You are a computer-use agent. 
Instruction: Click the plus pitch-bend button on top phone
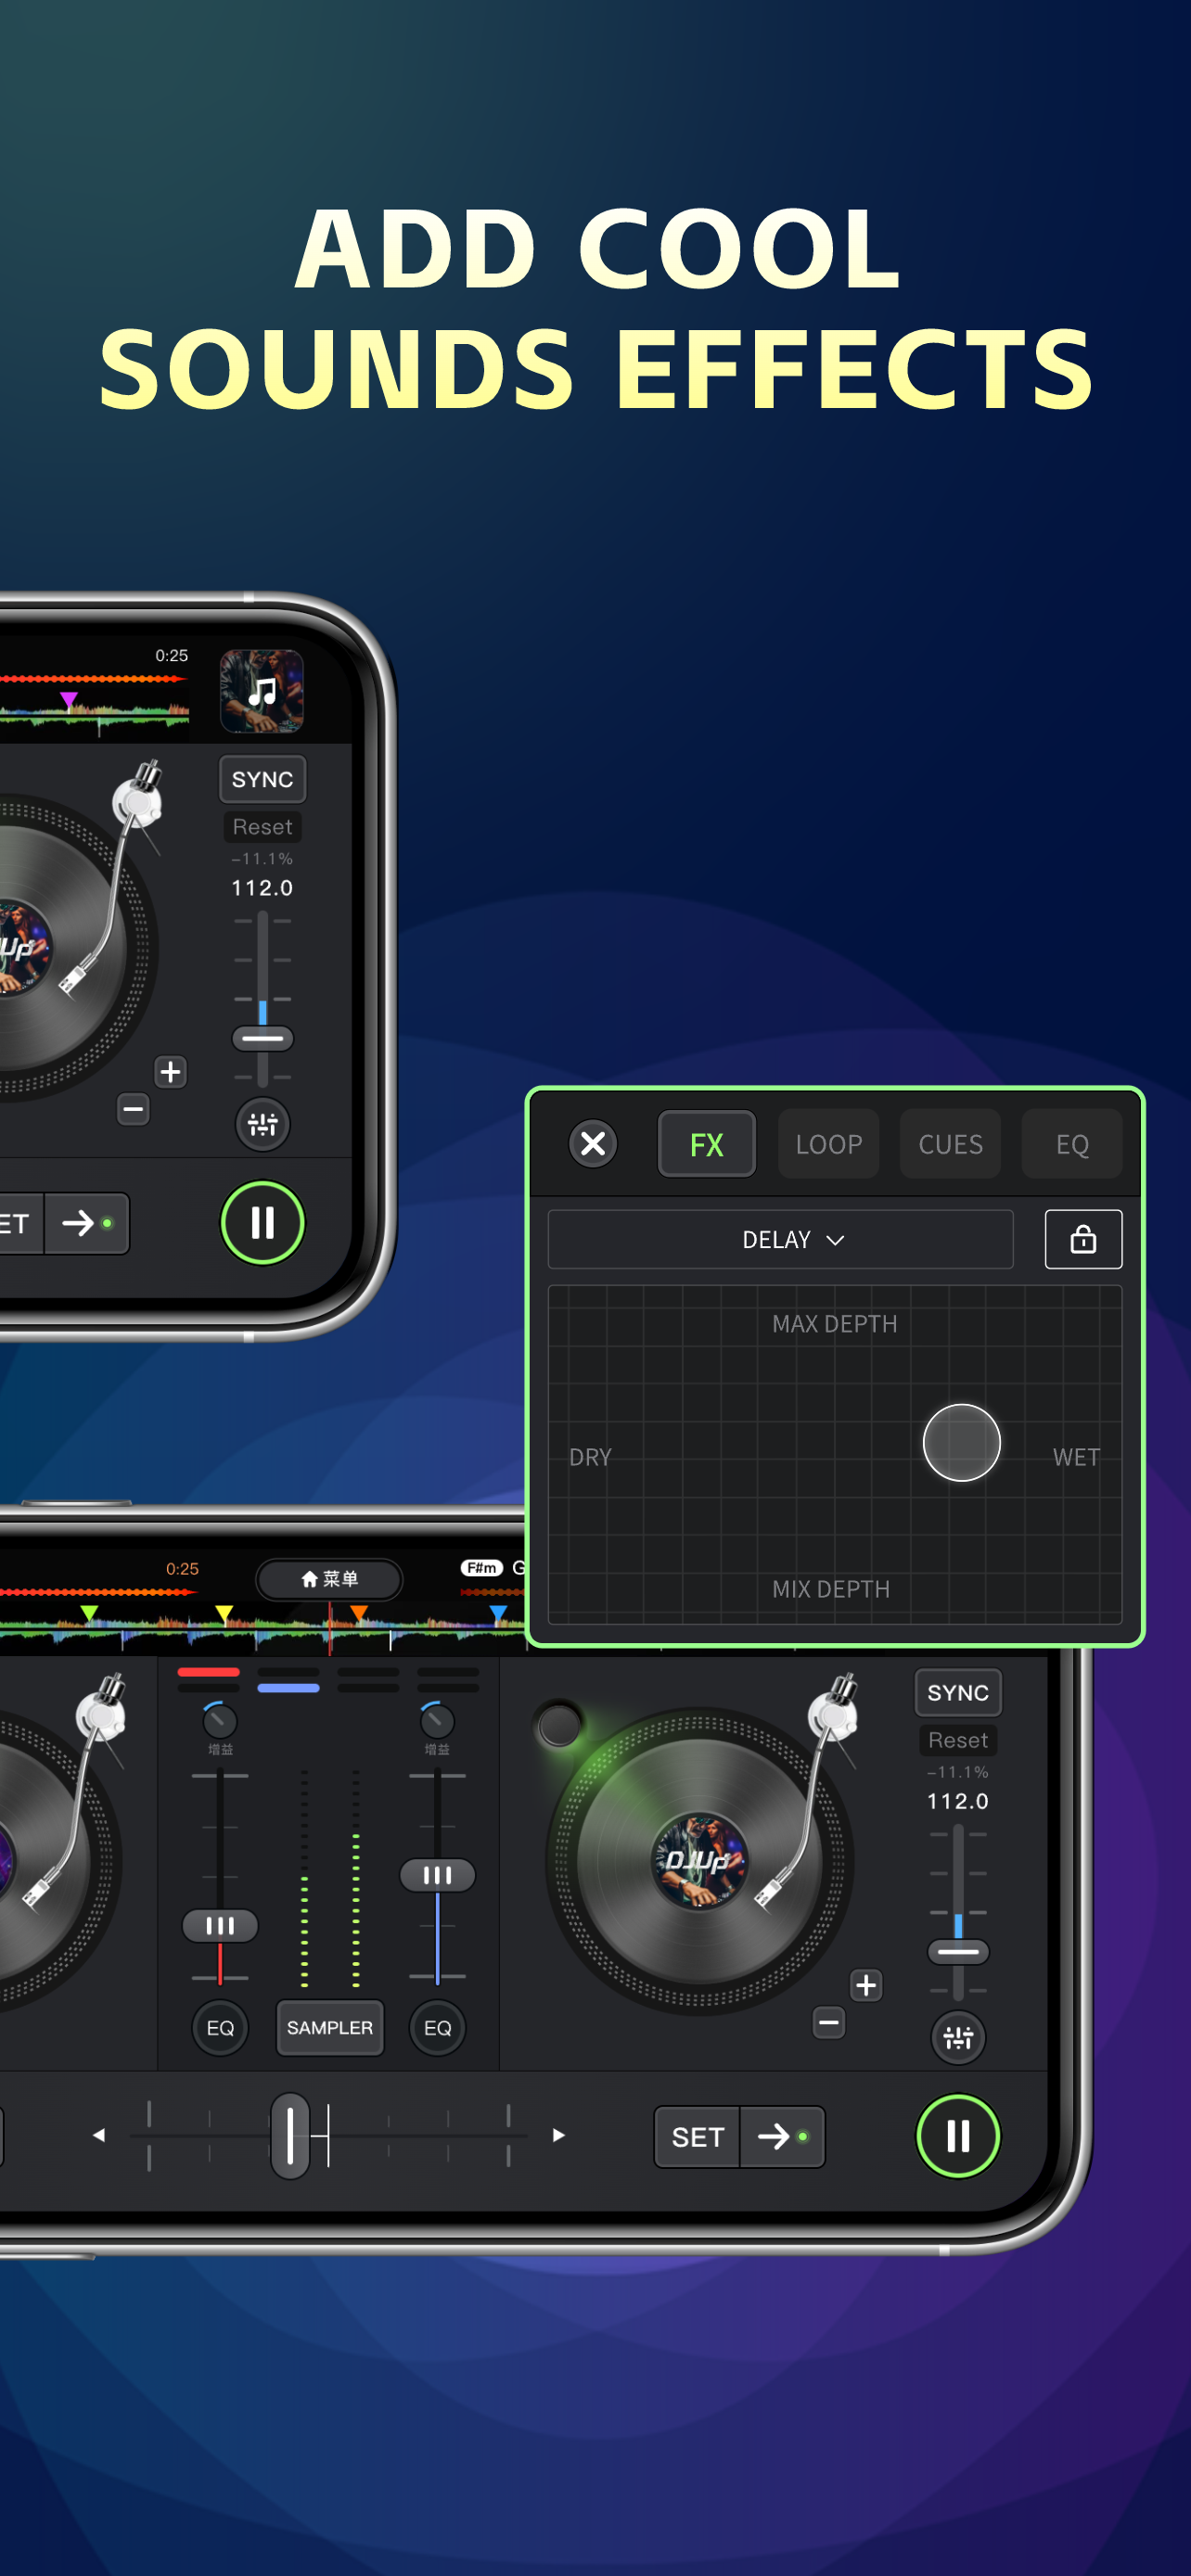coord(171,1072)
